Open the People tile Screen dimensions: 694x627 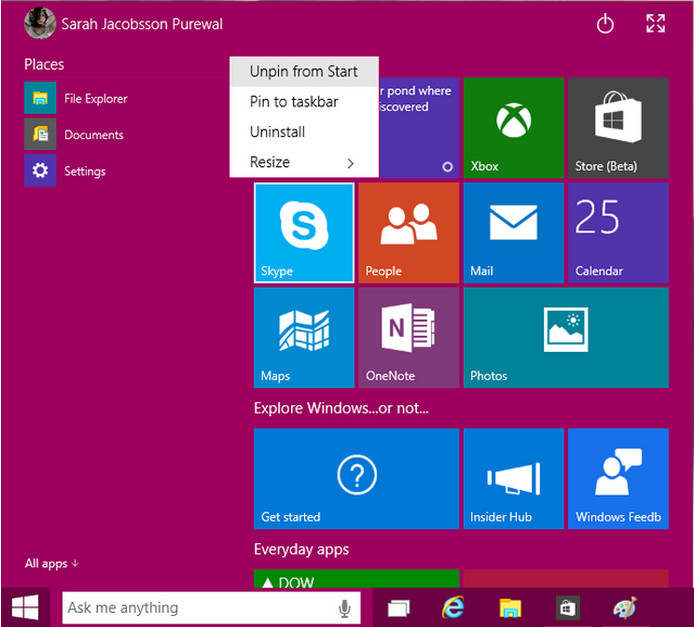click(x=409, y=233)
